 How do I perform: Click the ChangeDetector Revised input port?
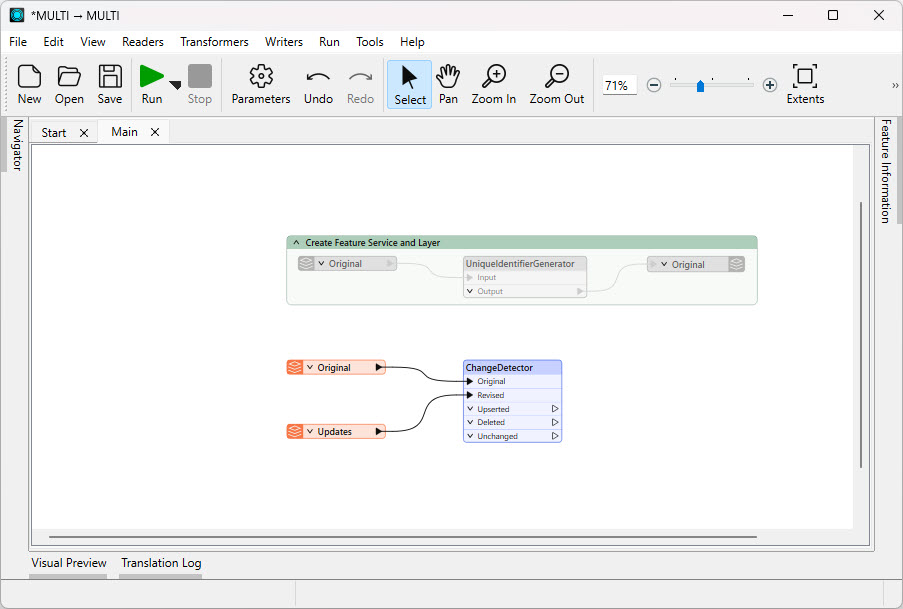click(x=470, y=395)
